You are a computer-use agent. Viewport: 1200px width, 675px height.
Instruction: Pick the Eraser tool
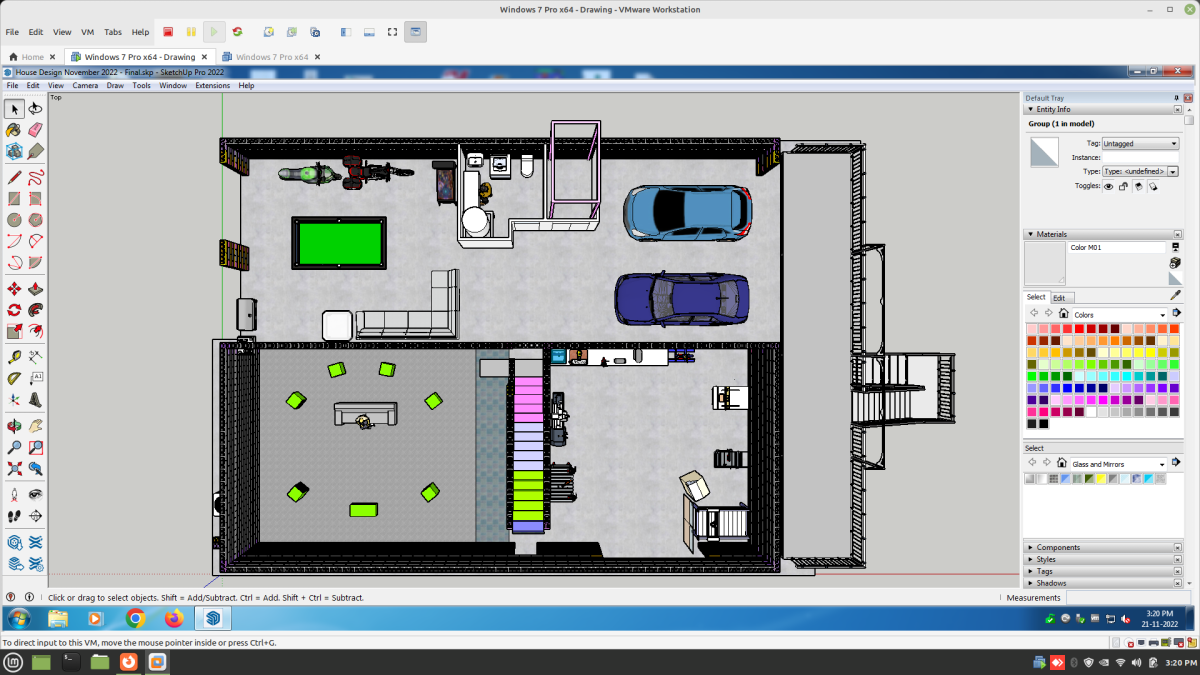click(x=36, y=130)
